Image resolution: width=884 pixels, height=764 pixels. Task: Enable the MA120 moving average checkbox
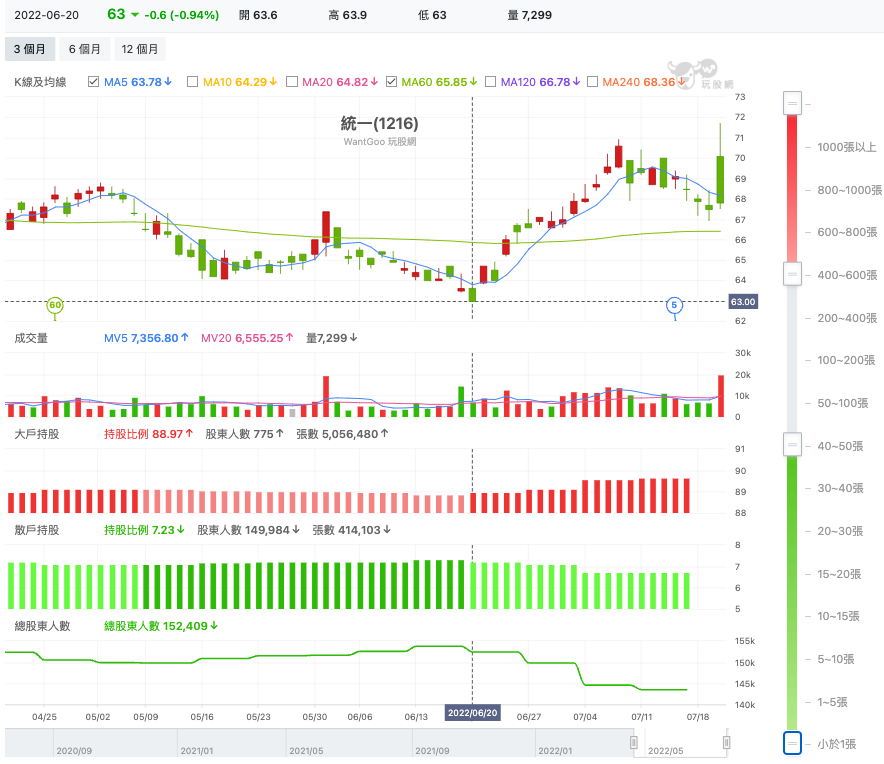point(490,82)
